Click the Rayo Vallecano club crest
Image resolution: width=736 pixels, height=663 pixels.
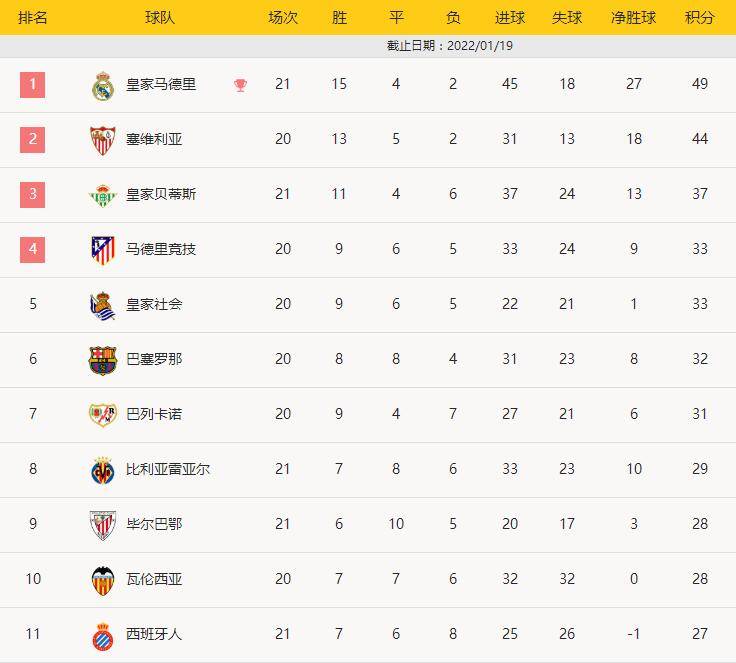click(x=102, y=414)
